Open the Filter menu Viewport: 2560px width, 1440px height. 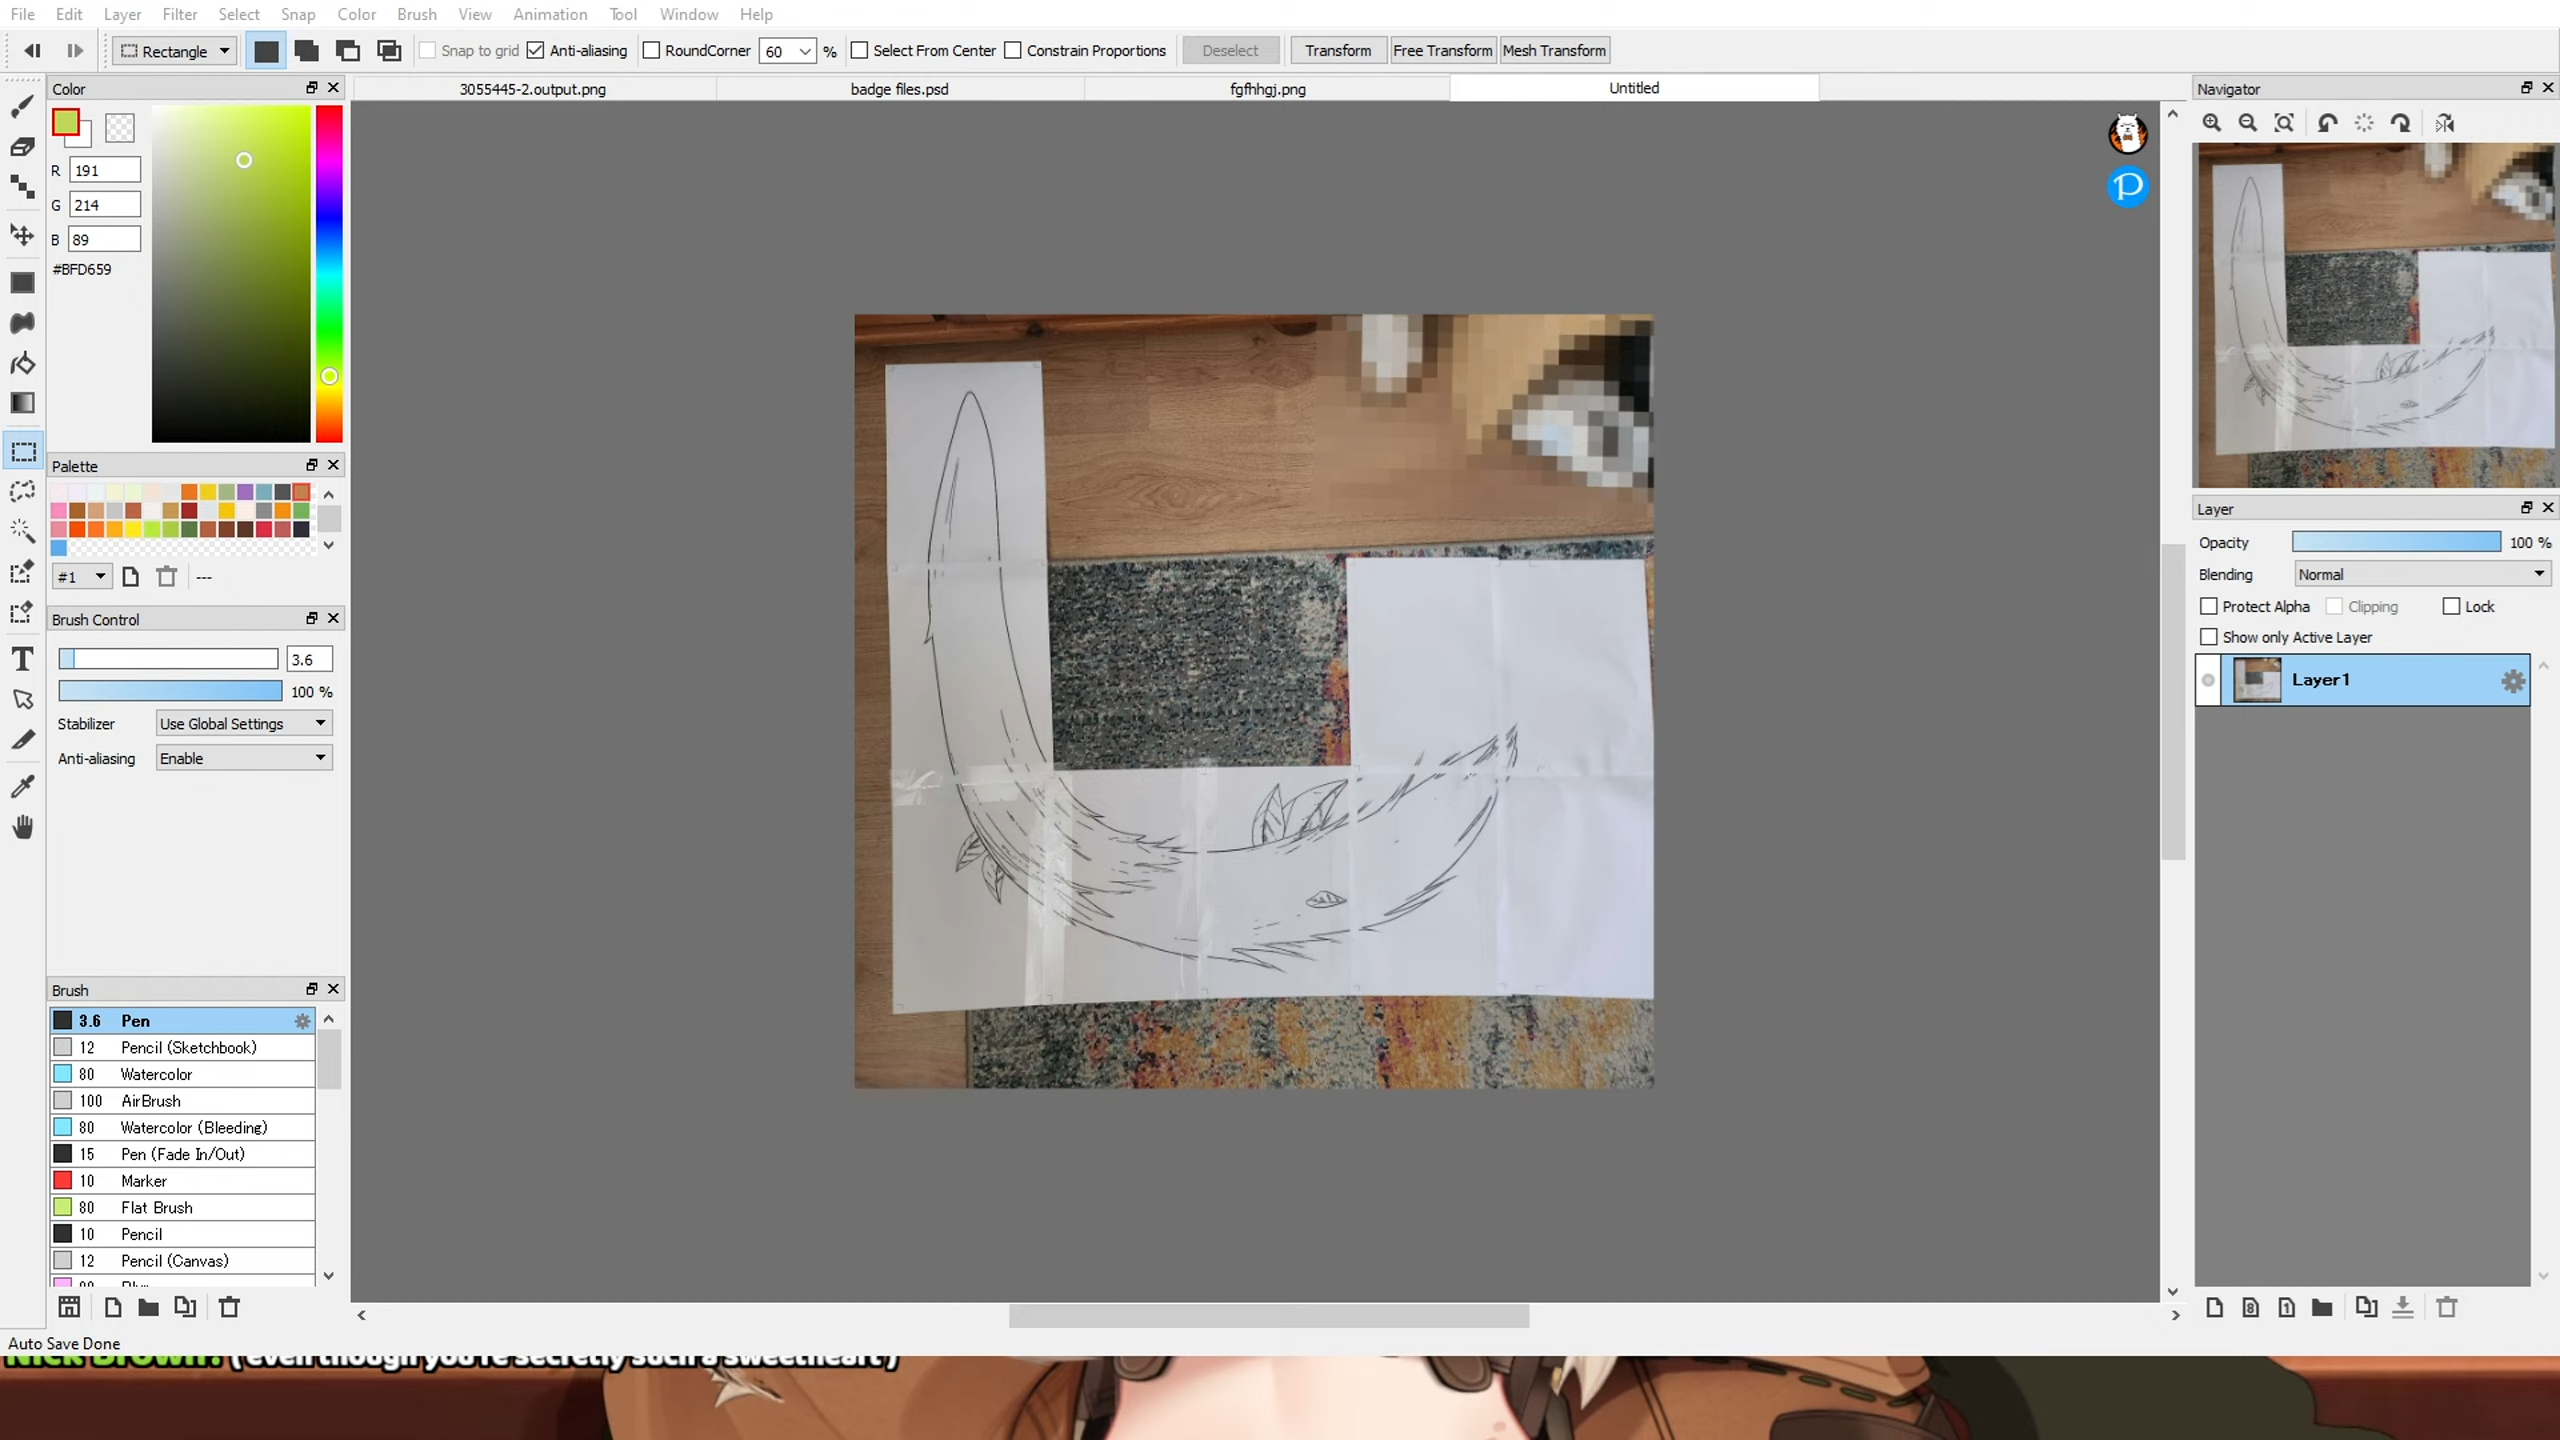tap(180, 14)
